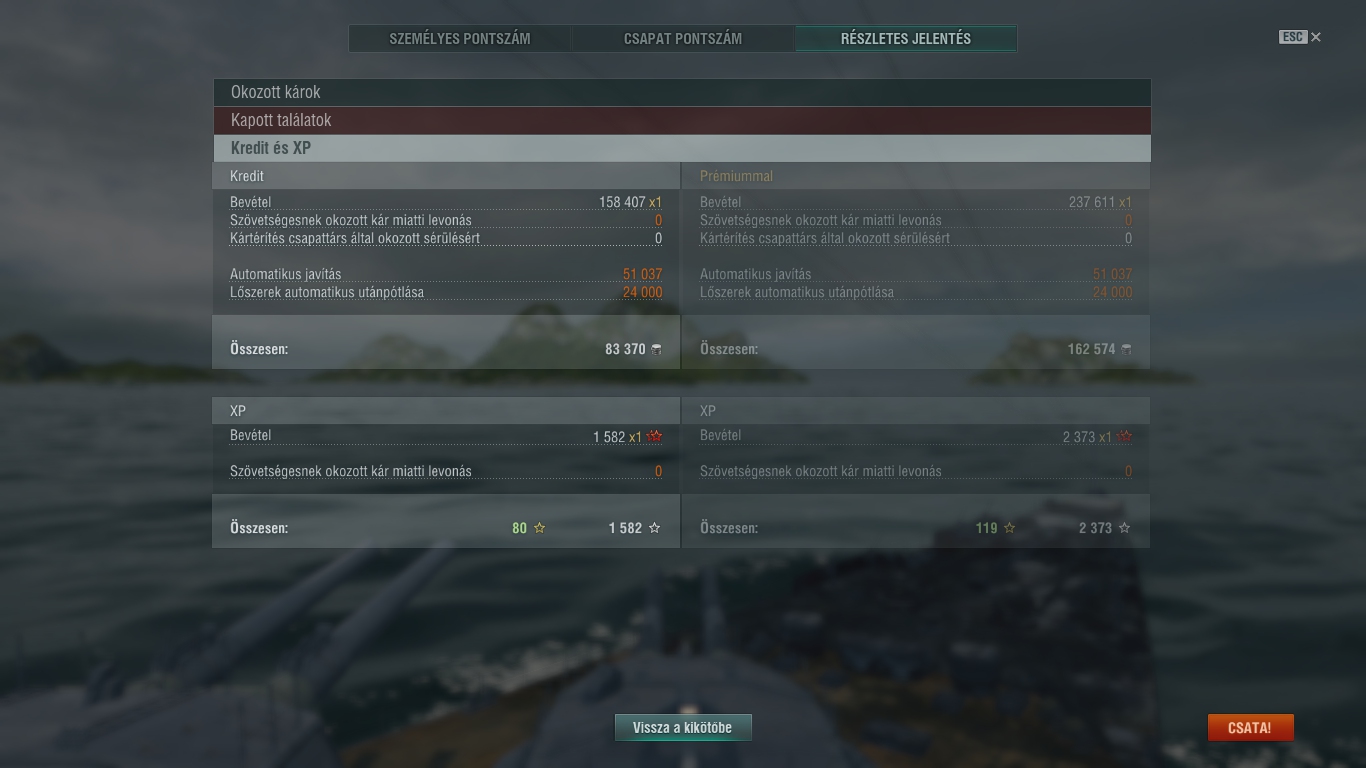
Task: Click the Prémiummal column header
Action: tap(736, 176)
